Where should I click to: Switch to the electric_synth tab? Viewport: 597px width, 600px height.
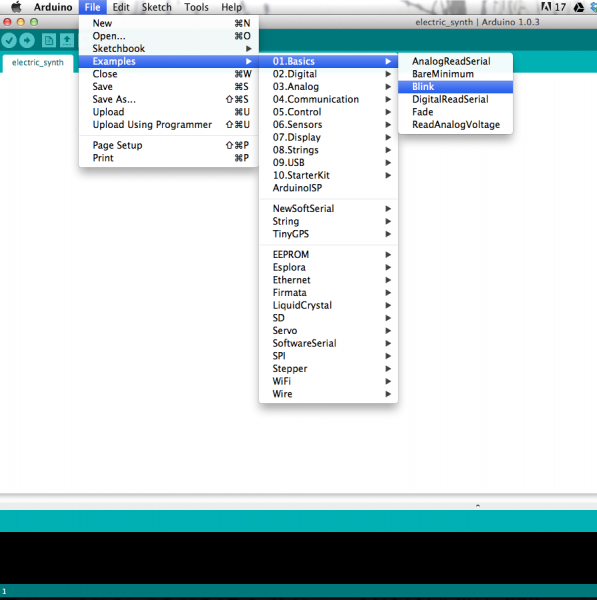tap(38, 63)
